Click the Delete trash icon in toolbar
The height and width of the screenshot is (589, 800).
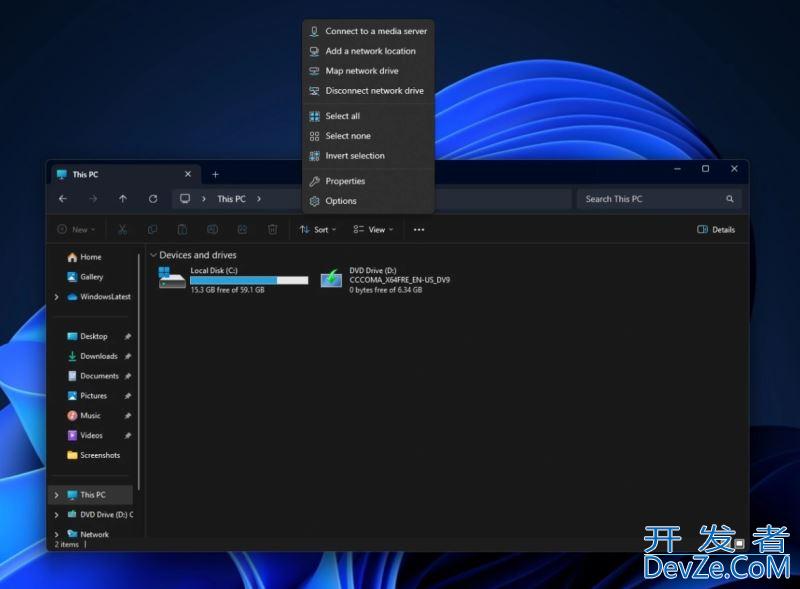[x=272, y=229]
